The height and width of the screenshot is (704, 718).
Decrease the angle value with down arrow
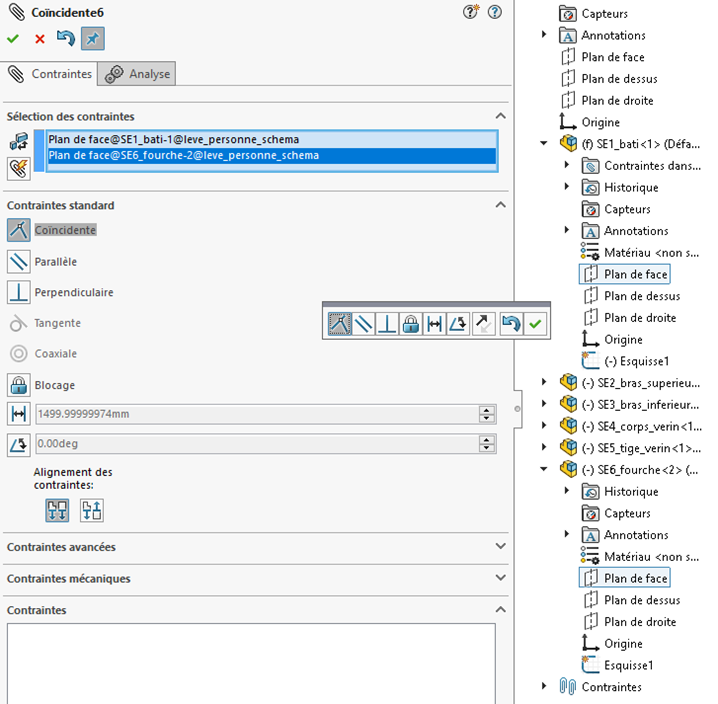pos(487,448)
